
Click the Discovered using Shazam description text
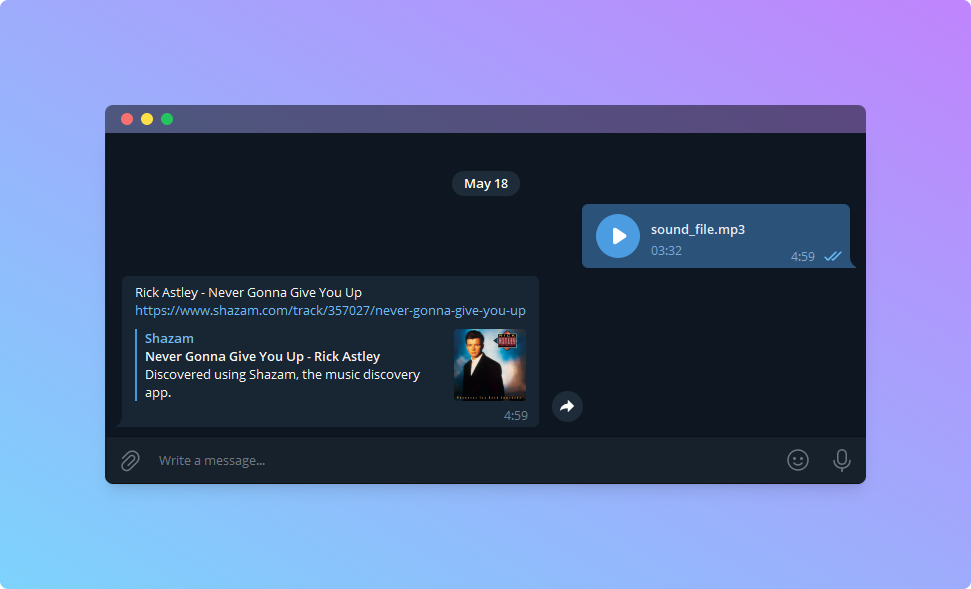point(282,383)
